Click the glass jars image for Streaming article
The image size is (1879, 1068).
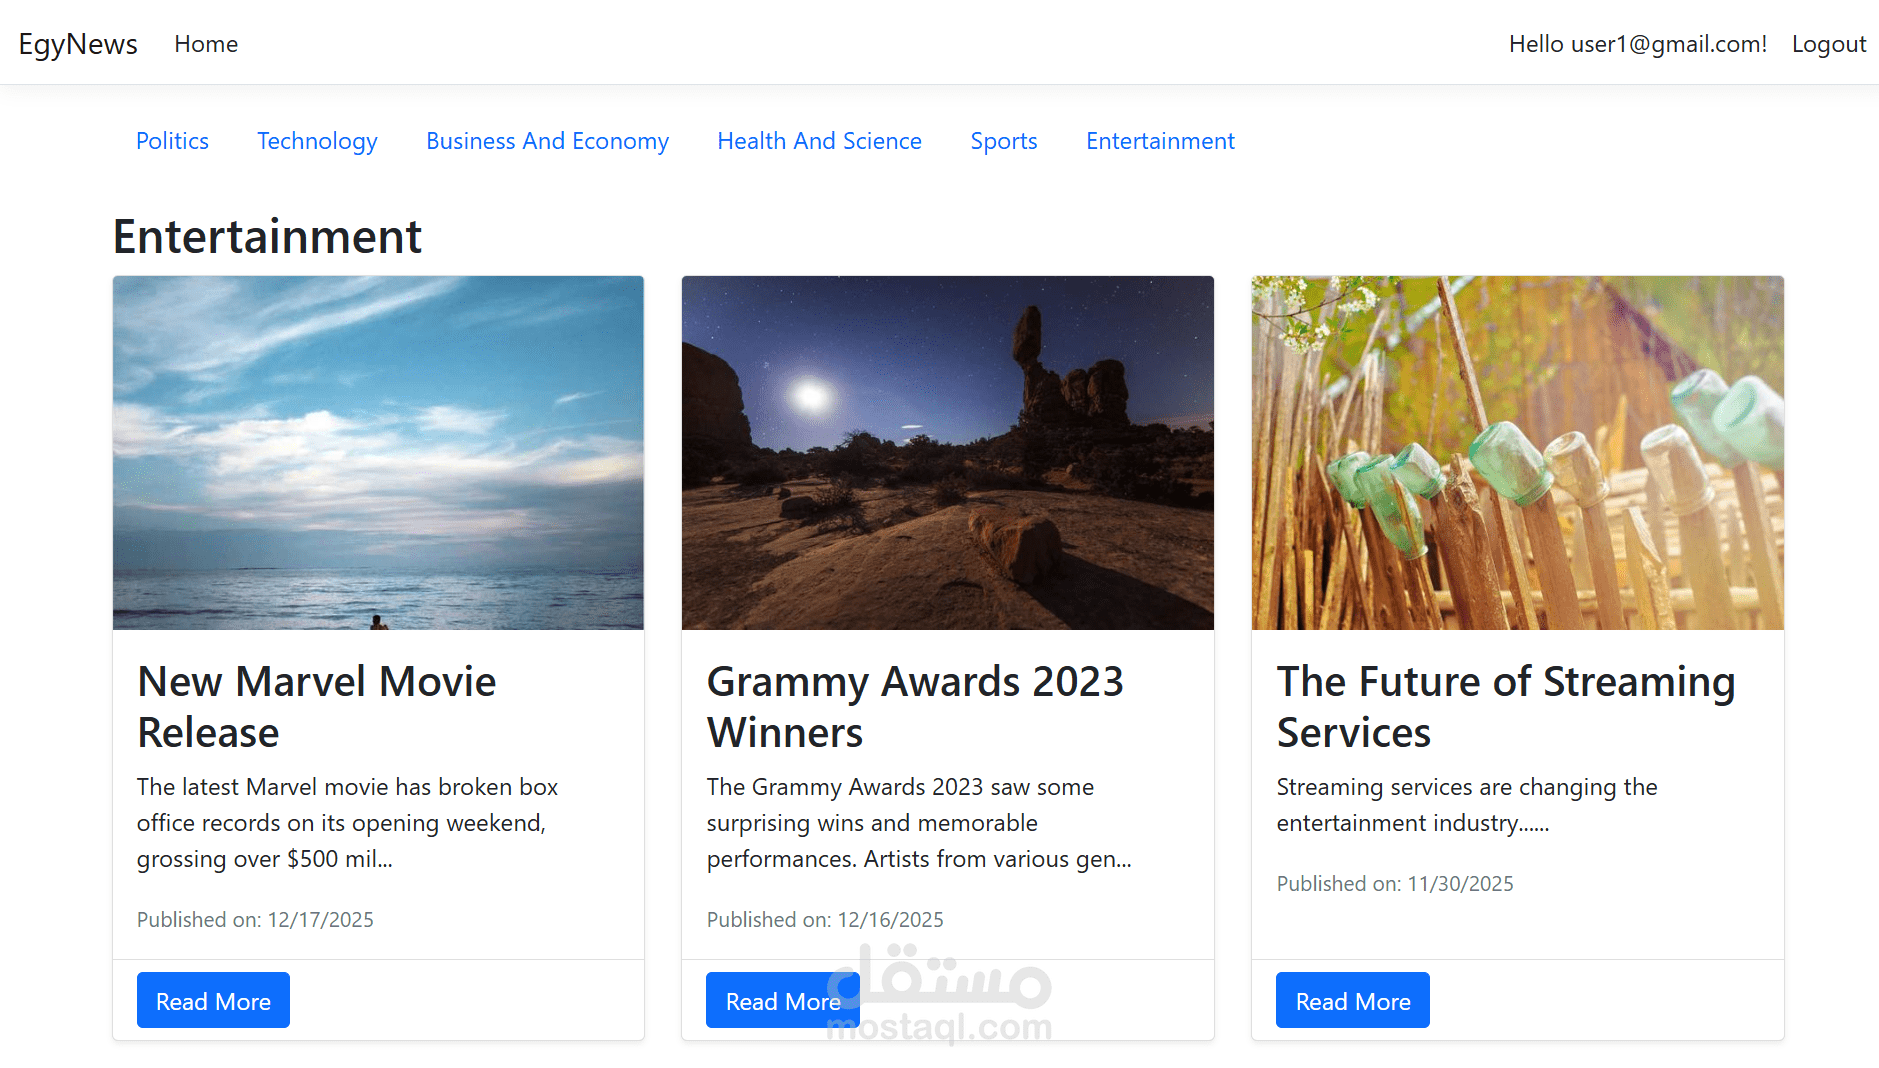coord(1518,453)
